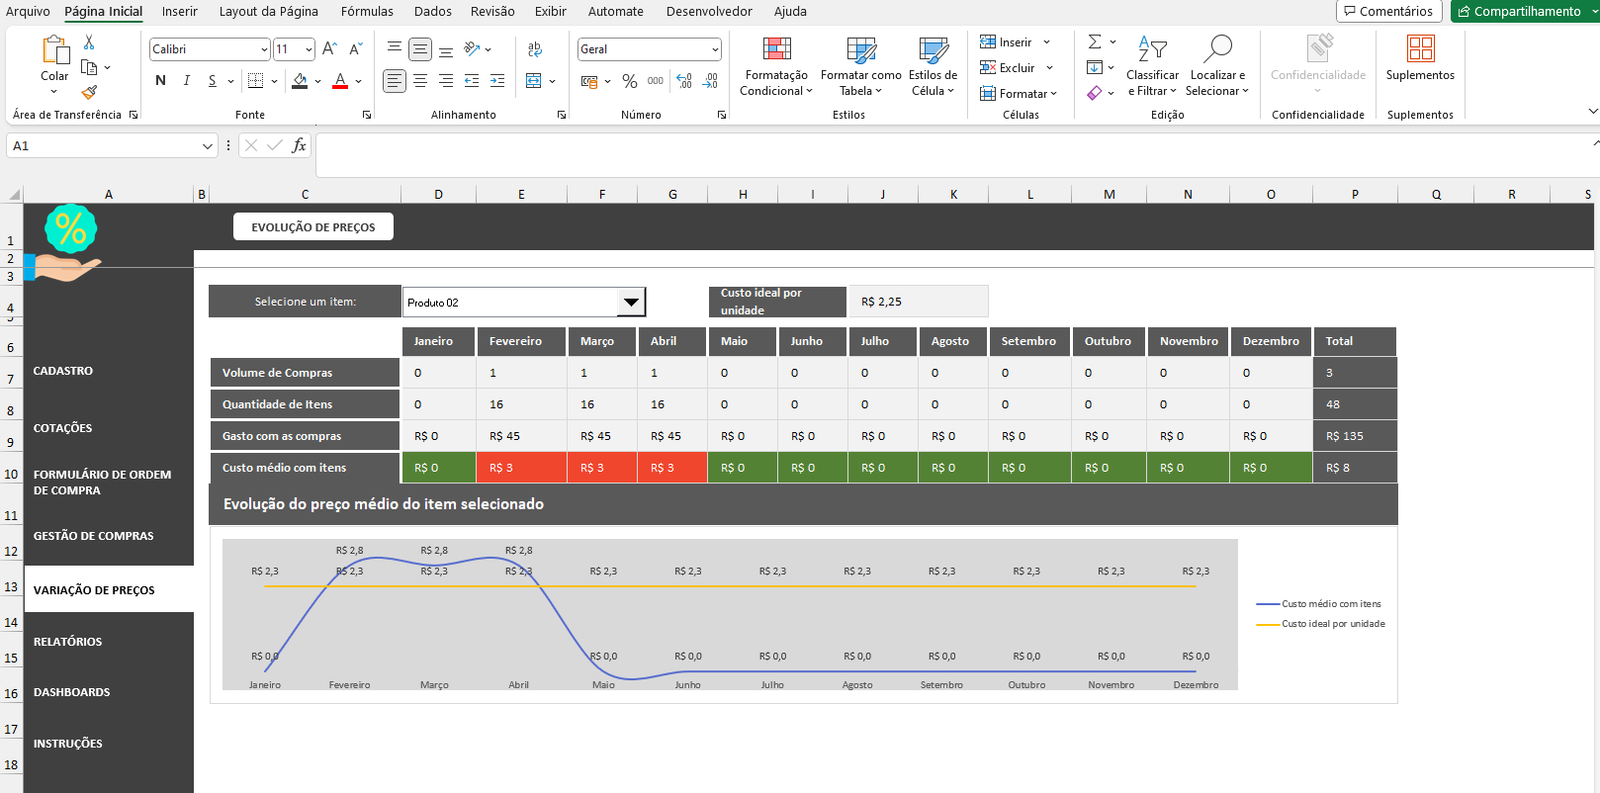Toggle center horizontal alignment
The height and width of the screenshot is (793, 1600).
[420, 81]
